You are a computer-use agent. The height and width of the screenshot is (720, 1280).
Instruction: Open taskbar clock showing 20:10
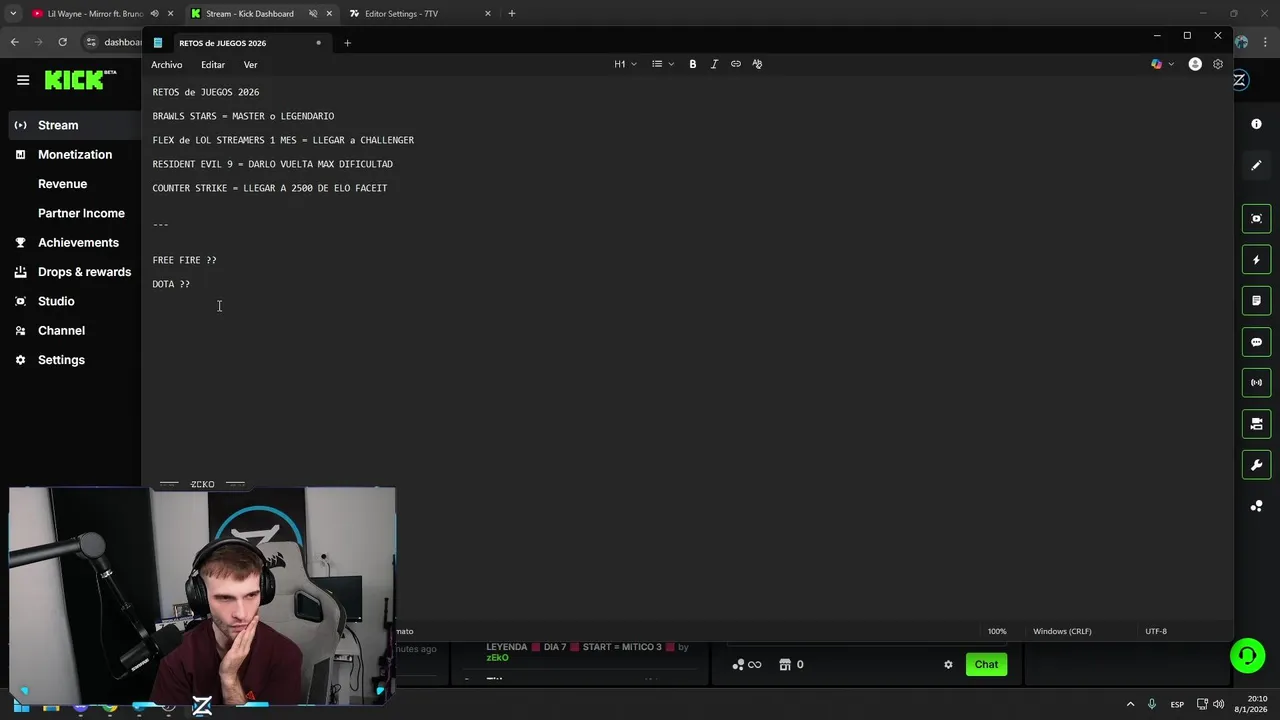[x=1251, y=704]
